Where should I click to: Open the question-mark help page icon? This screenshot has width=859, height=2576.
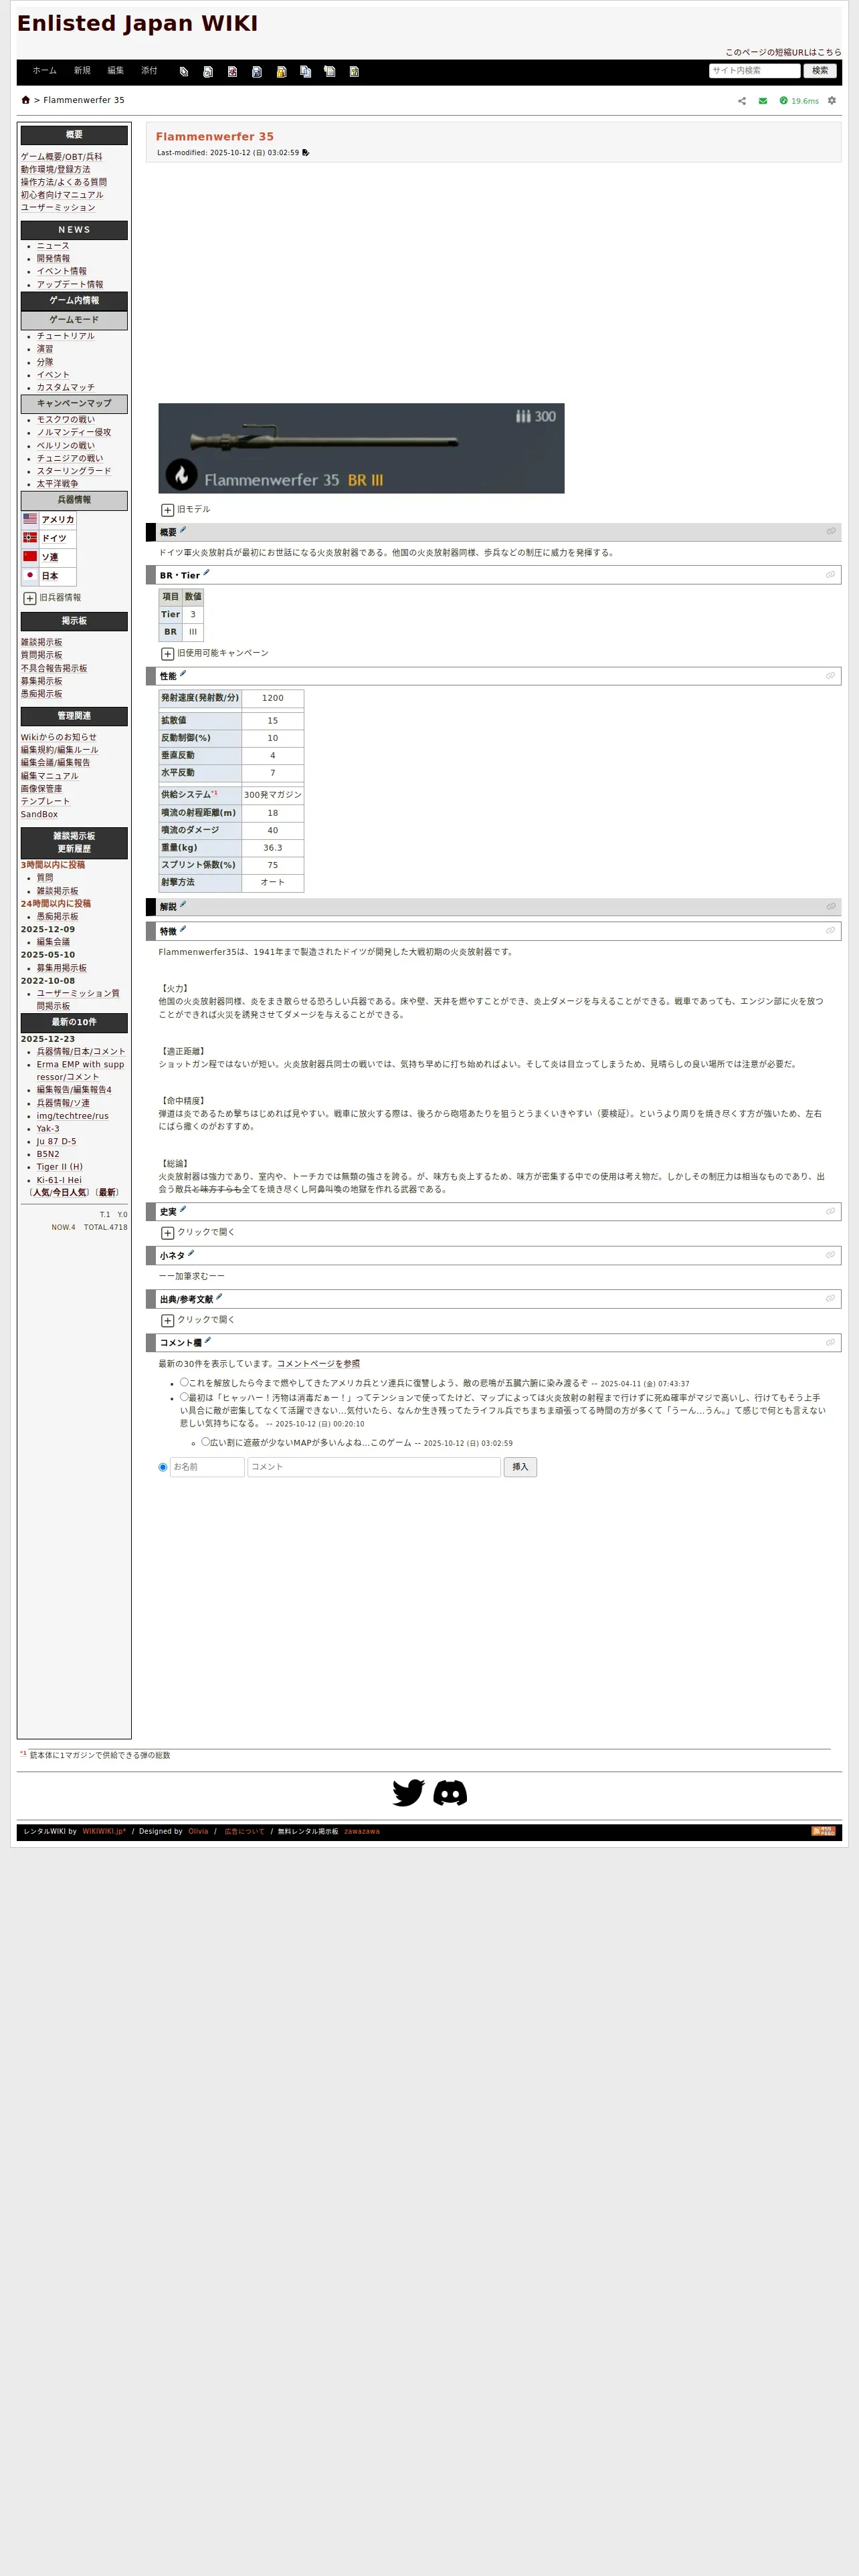(x=354, y=72)
